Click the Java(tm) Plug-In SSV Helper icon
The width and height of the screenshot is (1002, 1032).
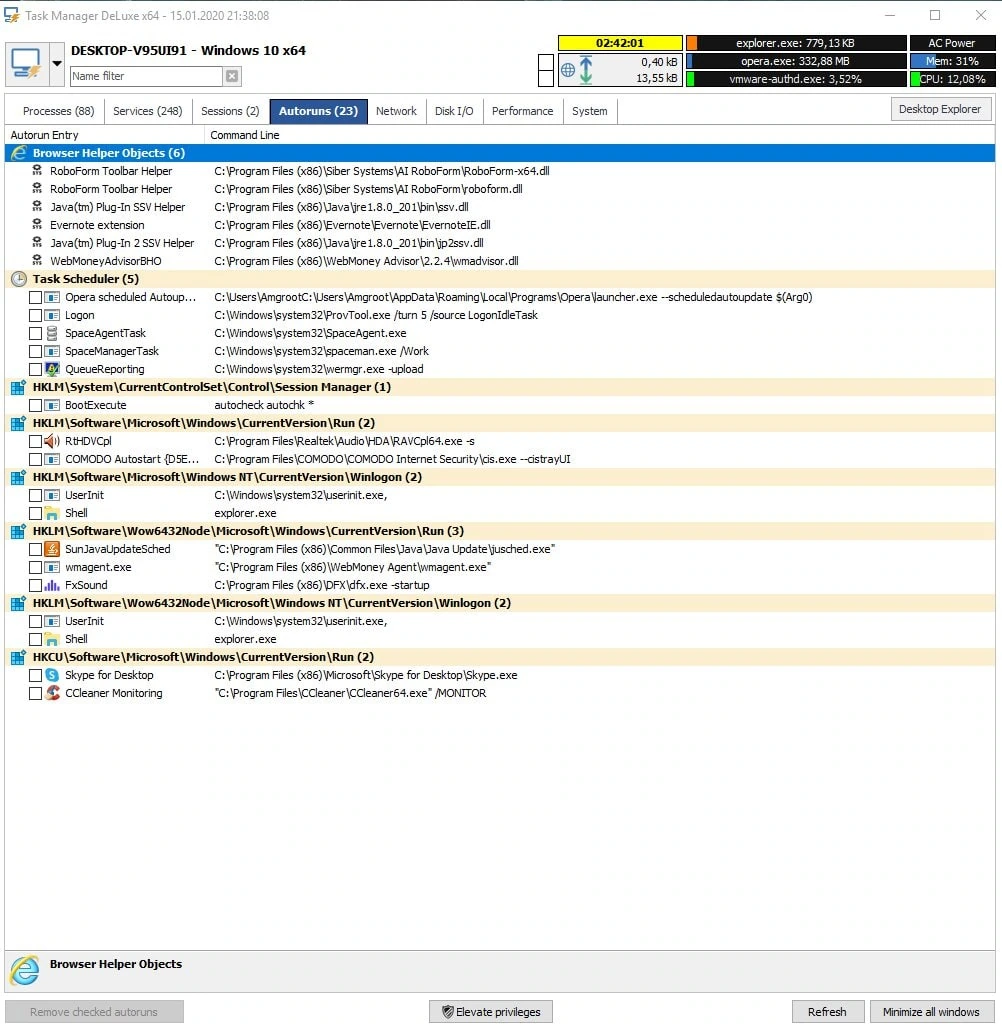[38, 207]
